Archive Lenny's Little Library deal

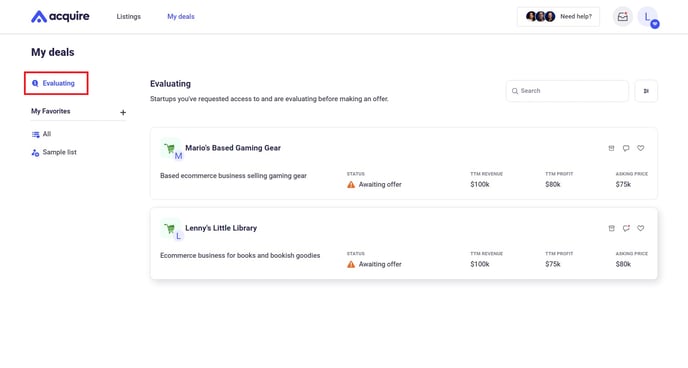(x=611, y=228)
